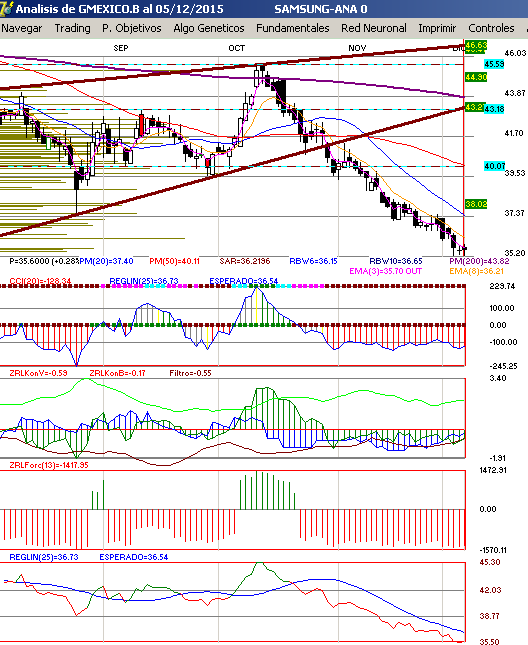Click the OCT month marker on chart
Screen dimensions: 528x645
[x=236, y=48]
